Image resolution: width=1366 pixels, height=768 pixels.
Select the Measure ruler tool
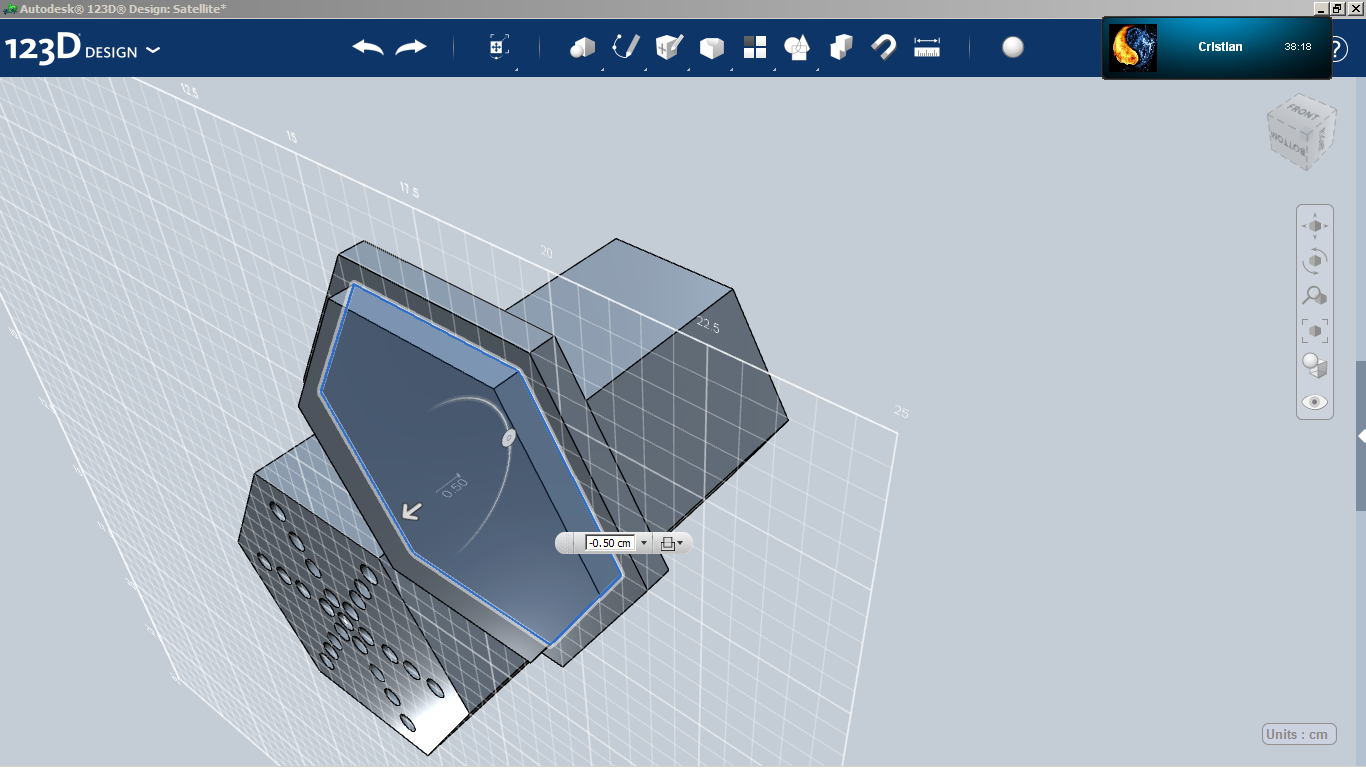pyautogui.click(x=927, y=47)
